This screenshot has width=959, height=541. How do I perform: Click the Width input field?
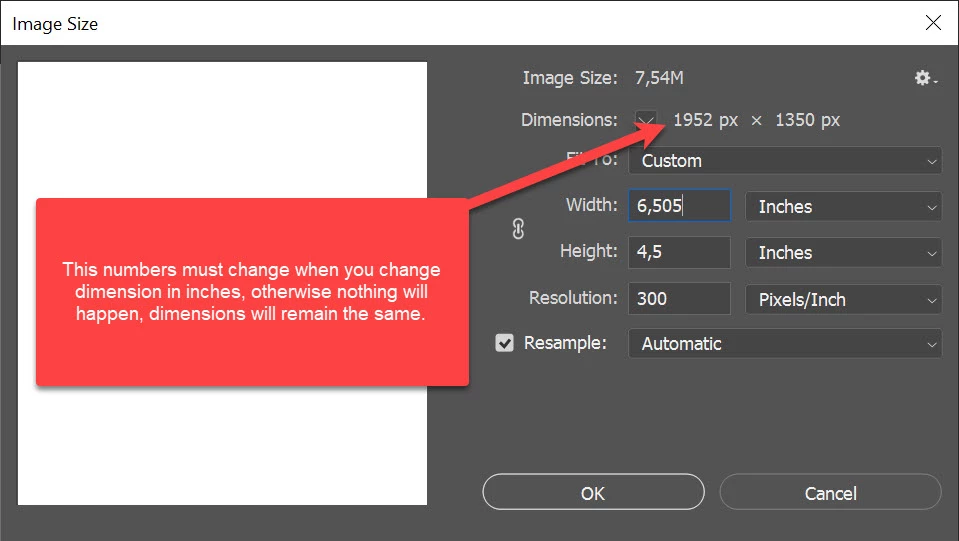point(679,205)
